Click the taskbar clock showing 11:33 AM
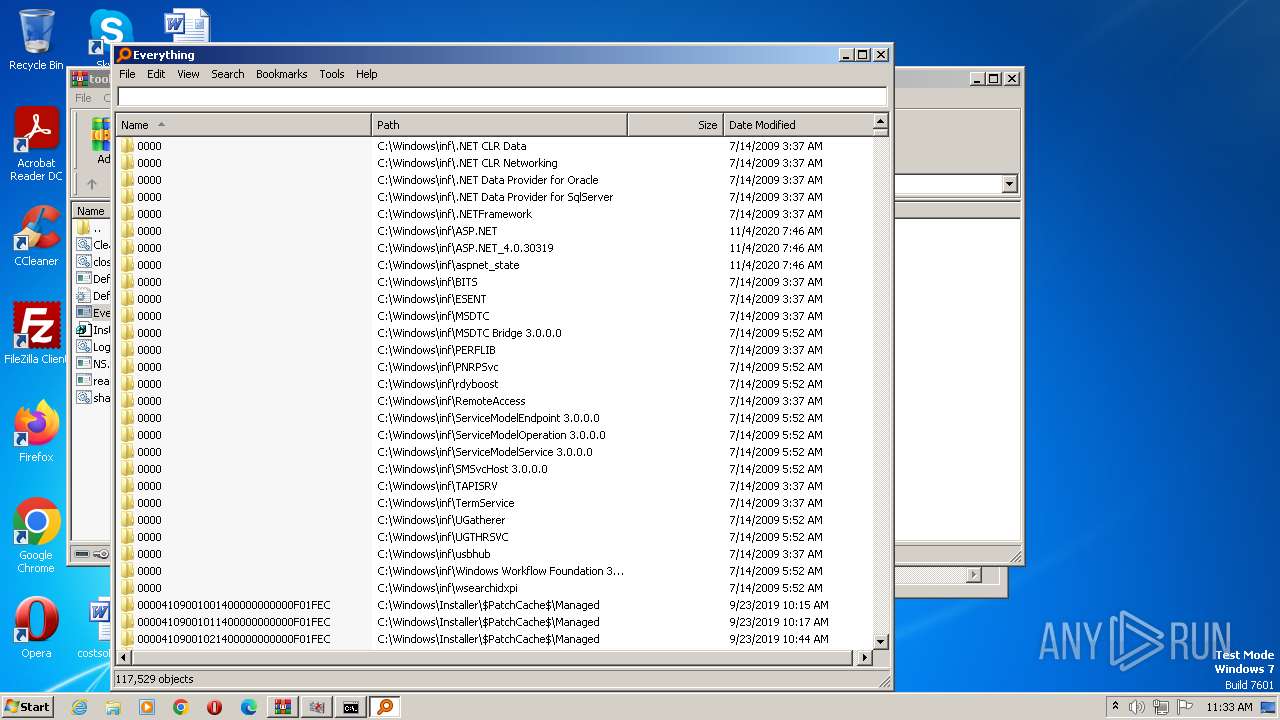The image size is (1280, 720). [x=1229, y=707]
